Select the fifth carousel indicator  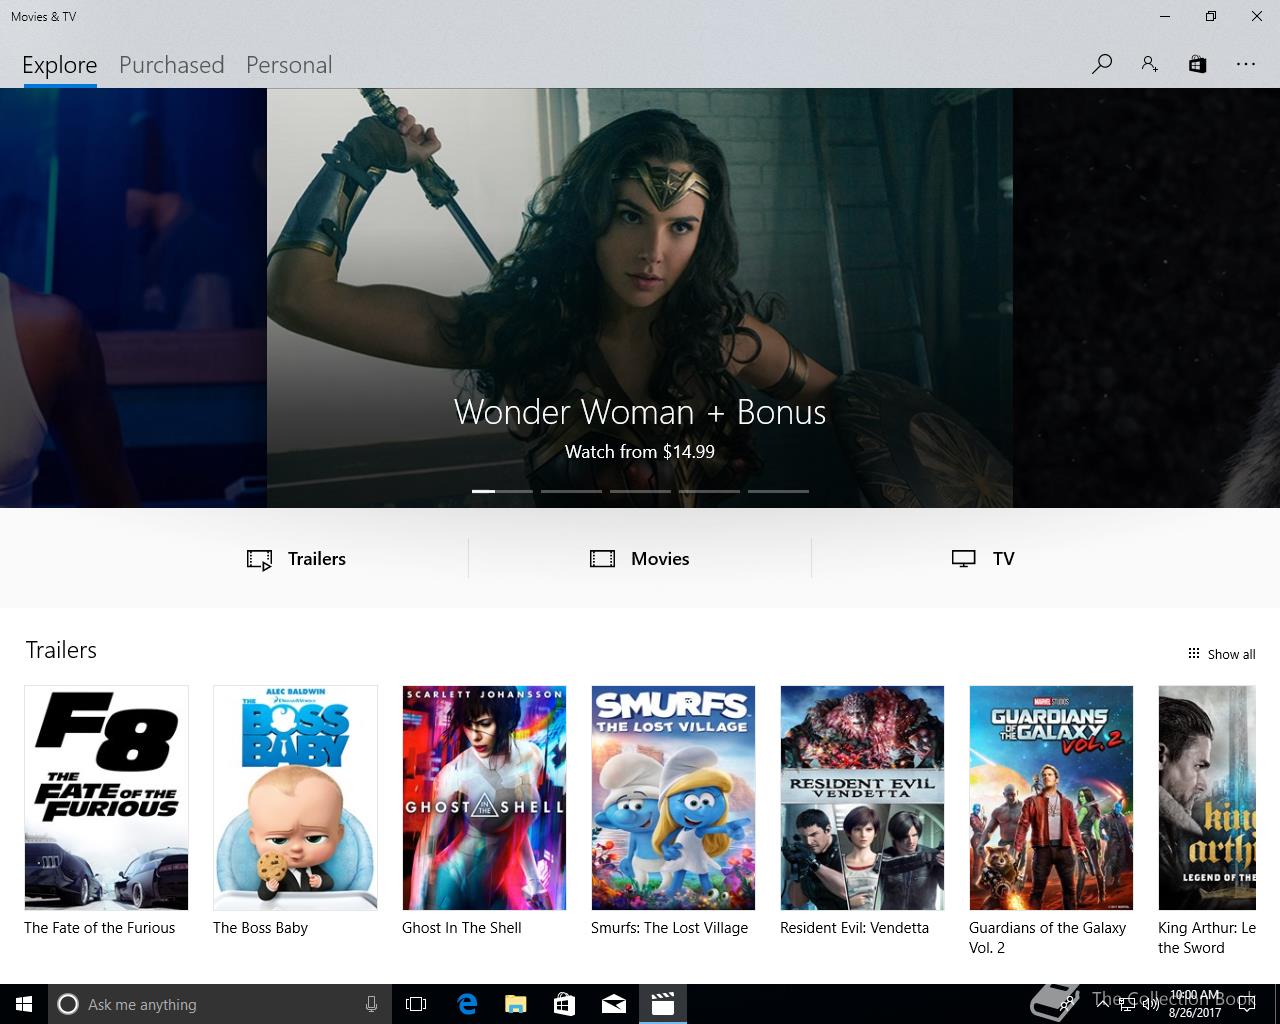(778, 491)
